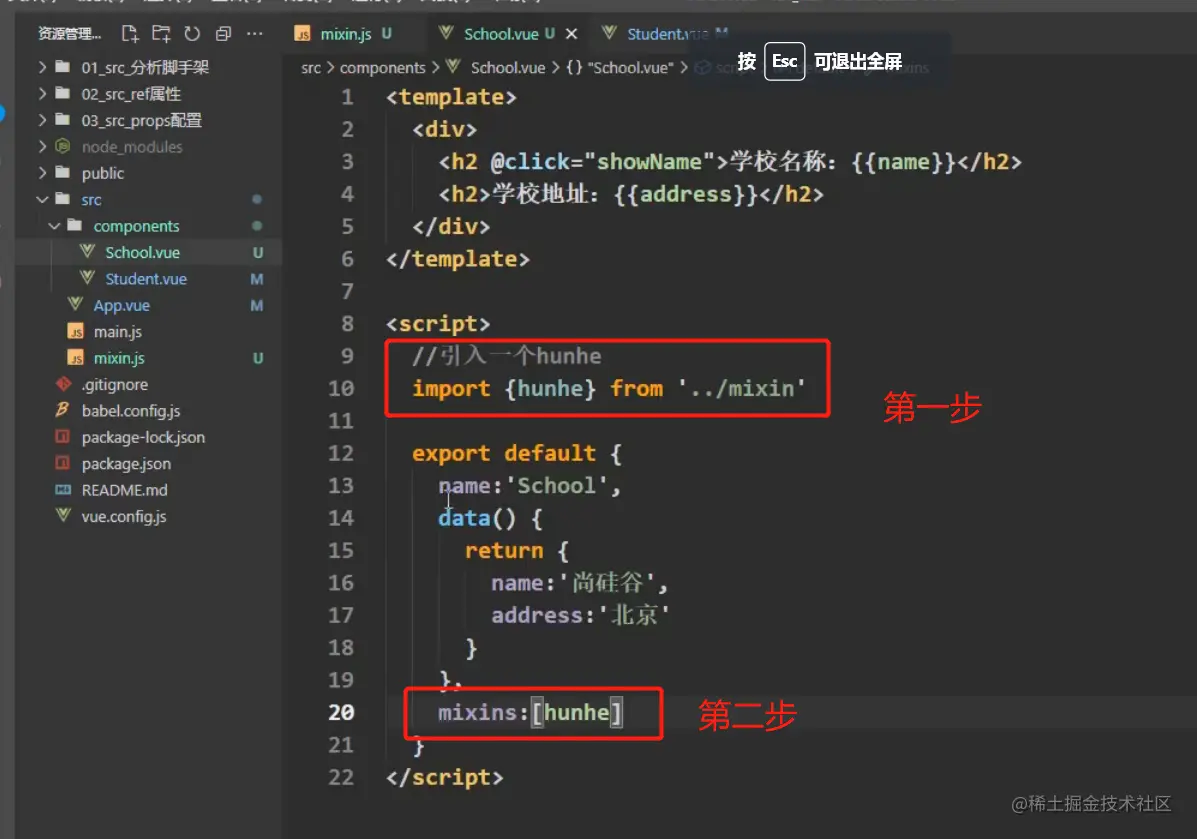Open App.vue in the file tree
The width and height of the screenshot is (1197, 839).
tap(121, 305)
